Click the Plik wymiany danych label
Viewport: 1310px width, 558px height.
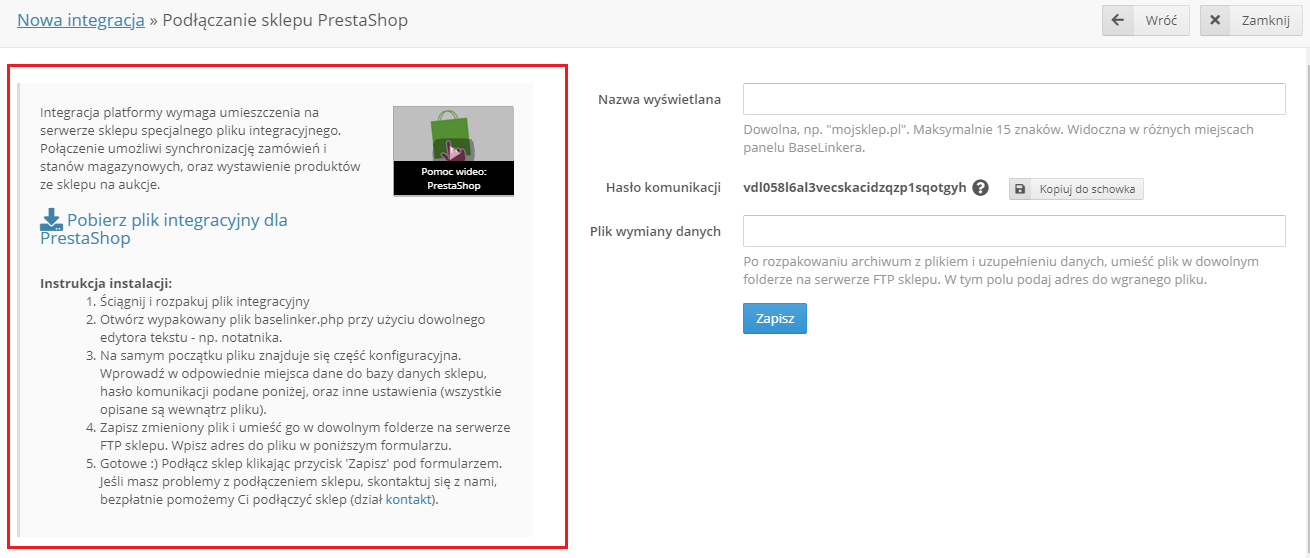pyautogui.click(x=656, y=231)
